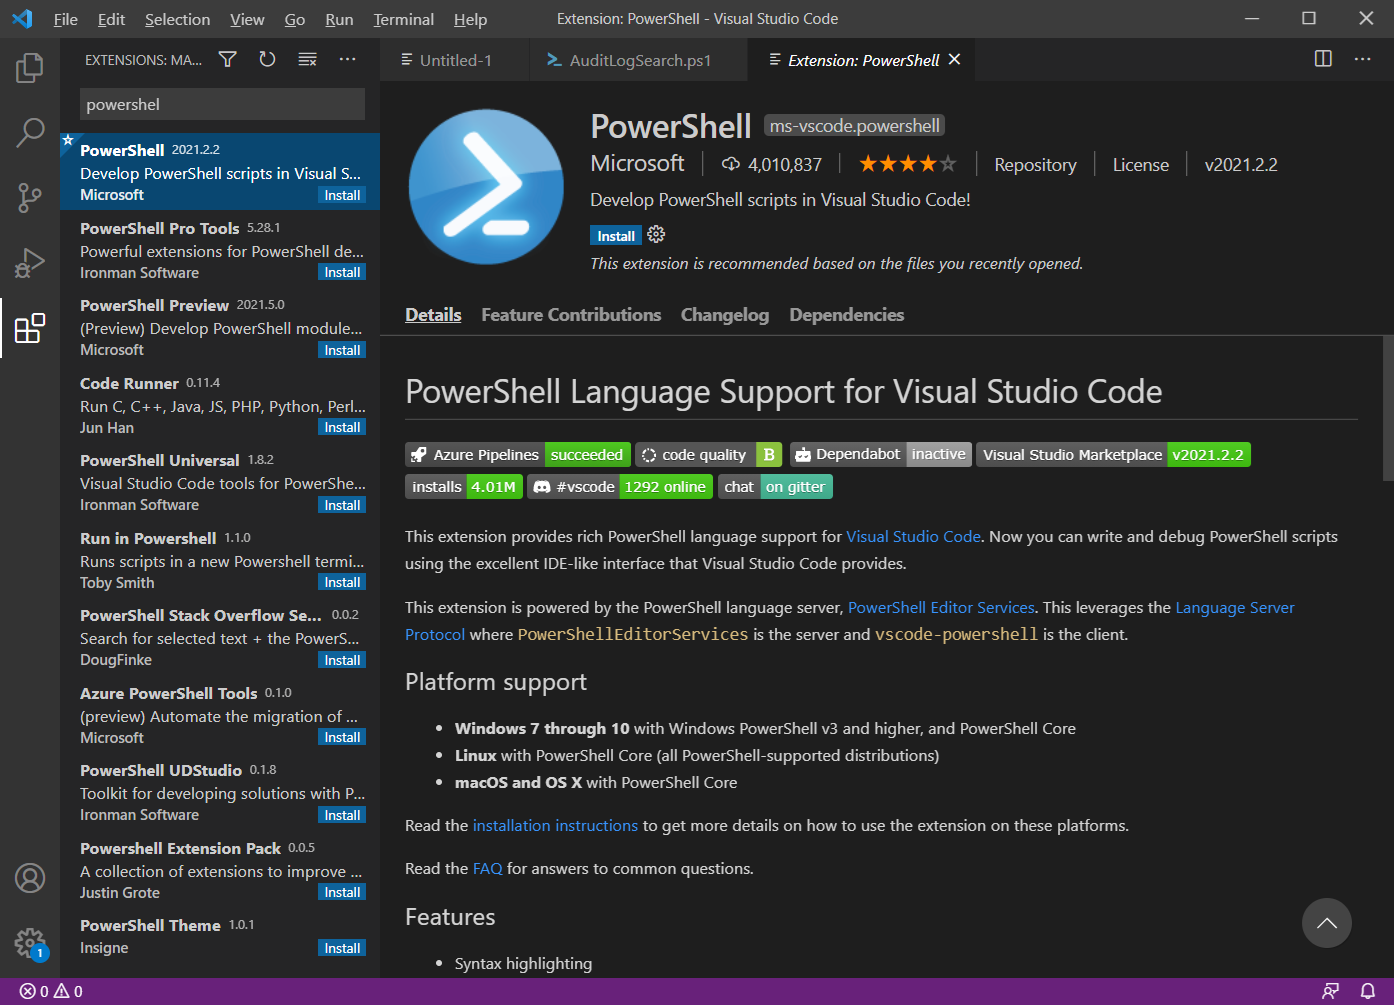Open the Terminal menu
Image resolution: width=1394 pixels, height=1005 pixels.
tap(404, 19)
